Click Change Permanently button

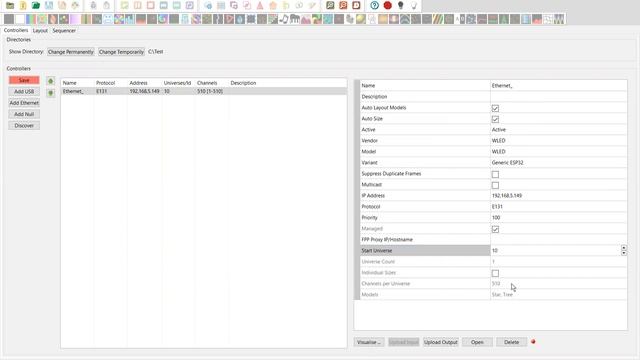pyautogui.click(x=71, y=52)
